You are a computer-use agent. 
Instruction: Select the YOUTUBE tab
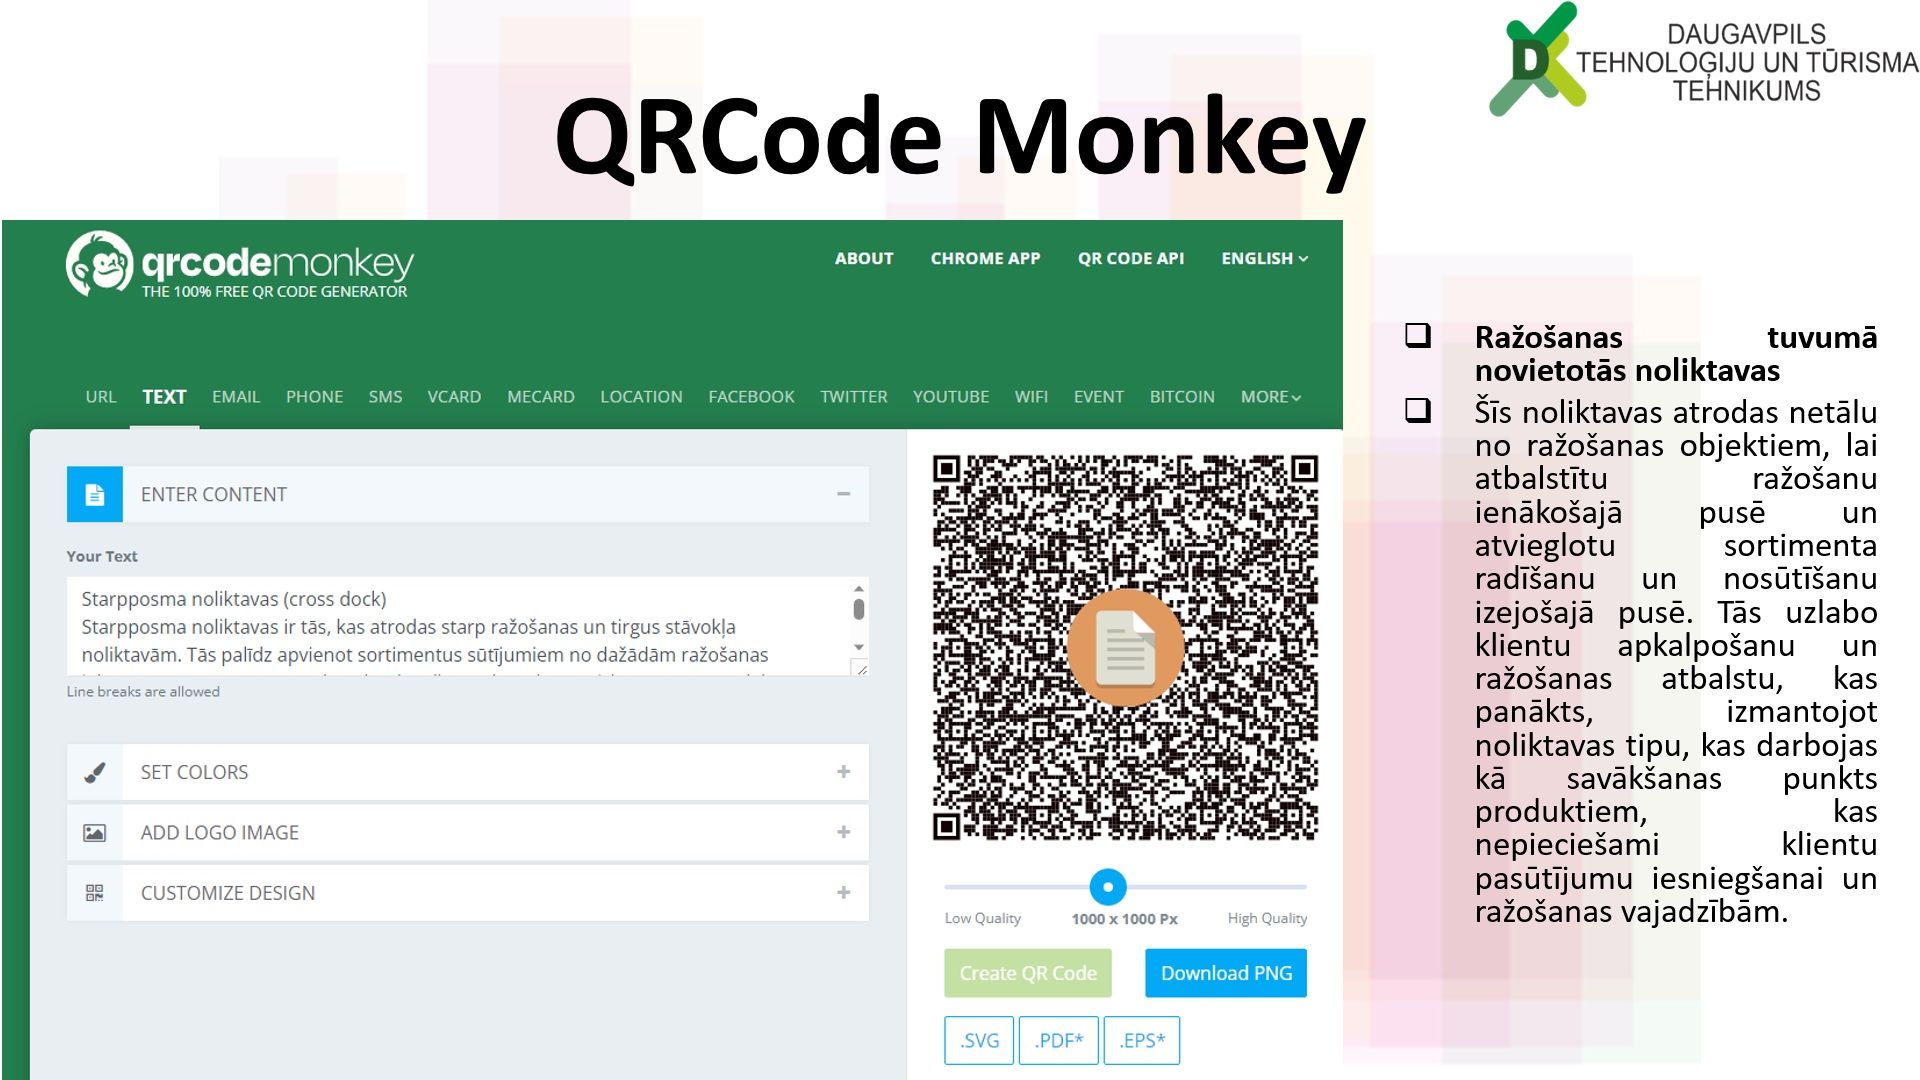[x=951, y=397]
